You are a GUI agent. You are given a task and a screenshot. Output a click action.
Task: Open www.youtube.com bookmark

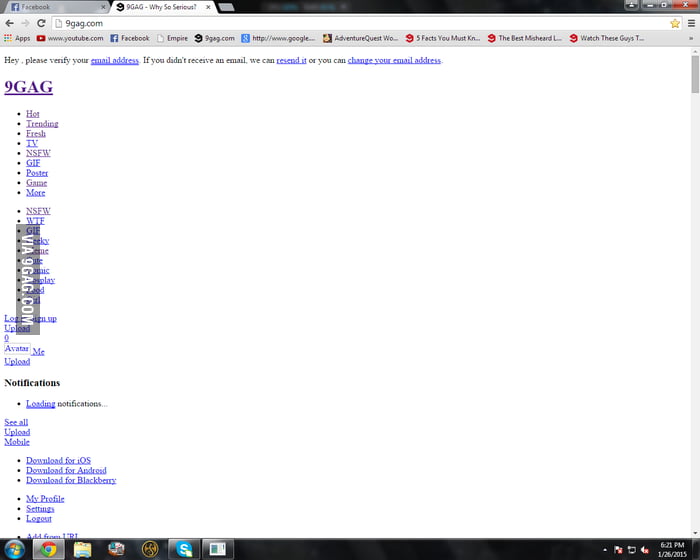pyautogui.click(x=70, y=38)
